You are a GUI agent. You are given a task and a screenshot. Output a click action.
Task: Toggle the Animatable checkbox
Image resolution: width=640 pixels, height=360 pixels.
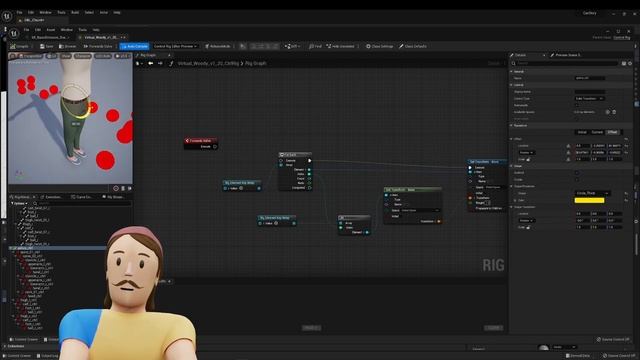(577, 105)
